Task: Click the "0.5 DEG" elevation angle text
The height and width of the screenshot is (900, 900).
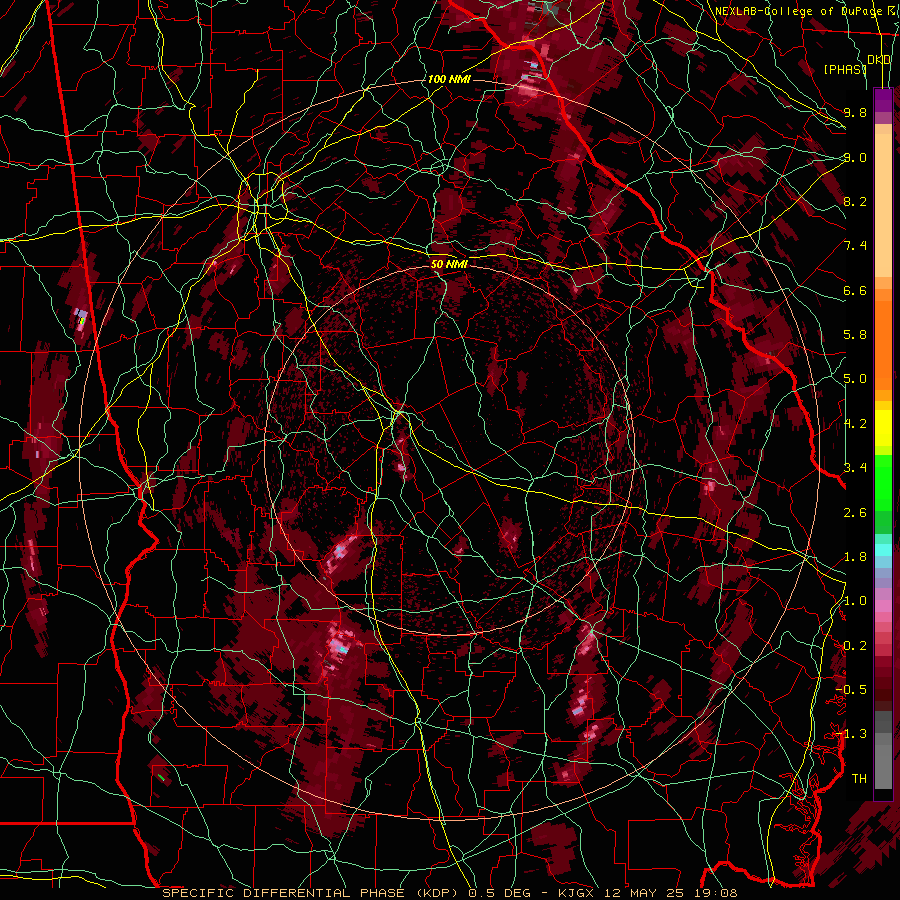Action: [x=497, y=893]
